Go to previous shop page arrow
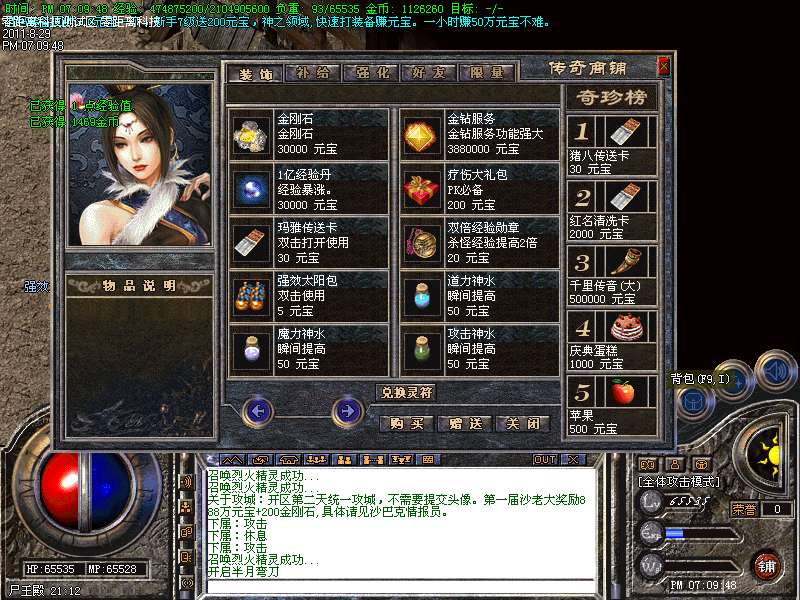The width and height of the screenshot is (800, 600). pos(258,410)
